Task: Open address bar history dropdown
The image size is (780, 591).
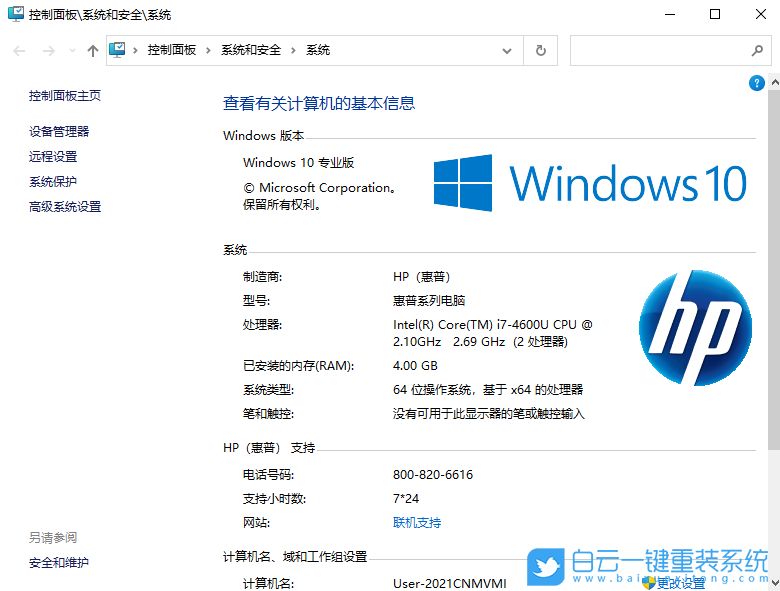Action: [506, 51]
